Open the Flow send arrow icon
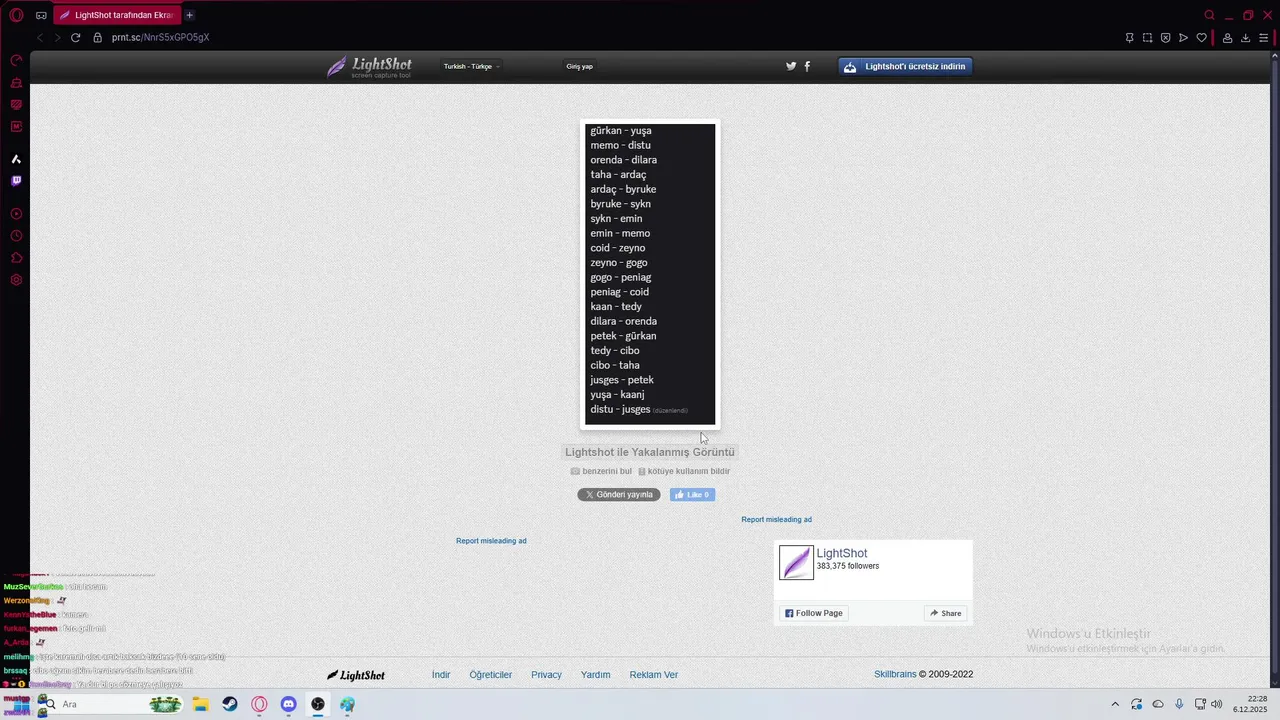The height and width of the screenshot is (720, 1280). (x=1184, y=38)
